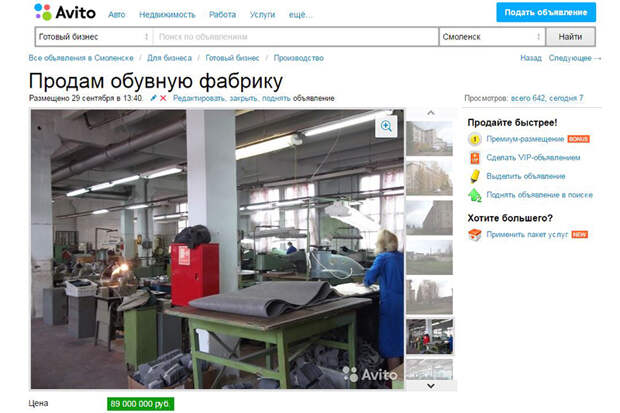
Task: Click the Премиум-размещение coin icon
Action: [475, 139]
